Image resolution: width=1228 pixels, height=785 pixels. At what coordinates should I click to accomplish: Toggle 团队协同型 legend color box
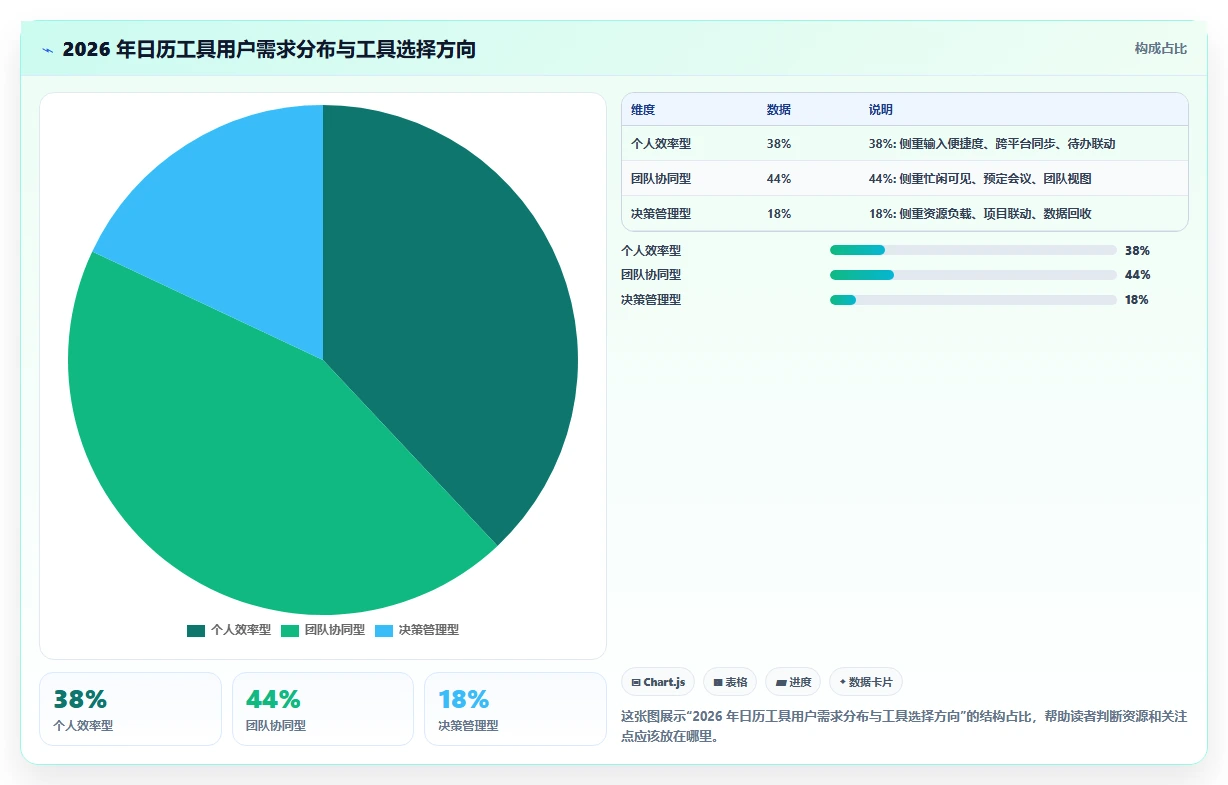[290, 630]
